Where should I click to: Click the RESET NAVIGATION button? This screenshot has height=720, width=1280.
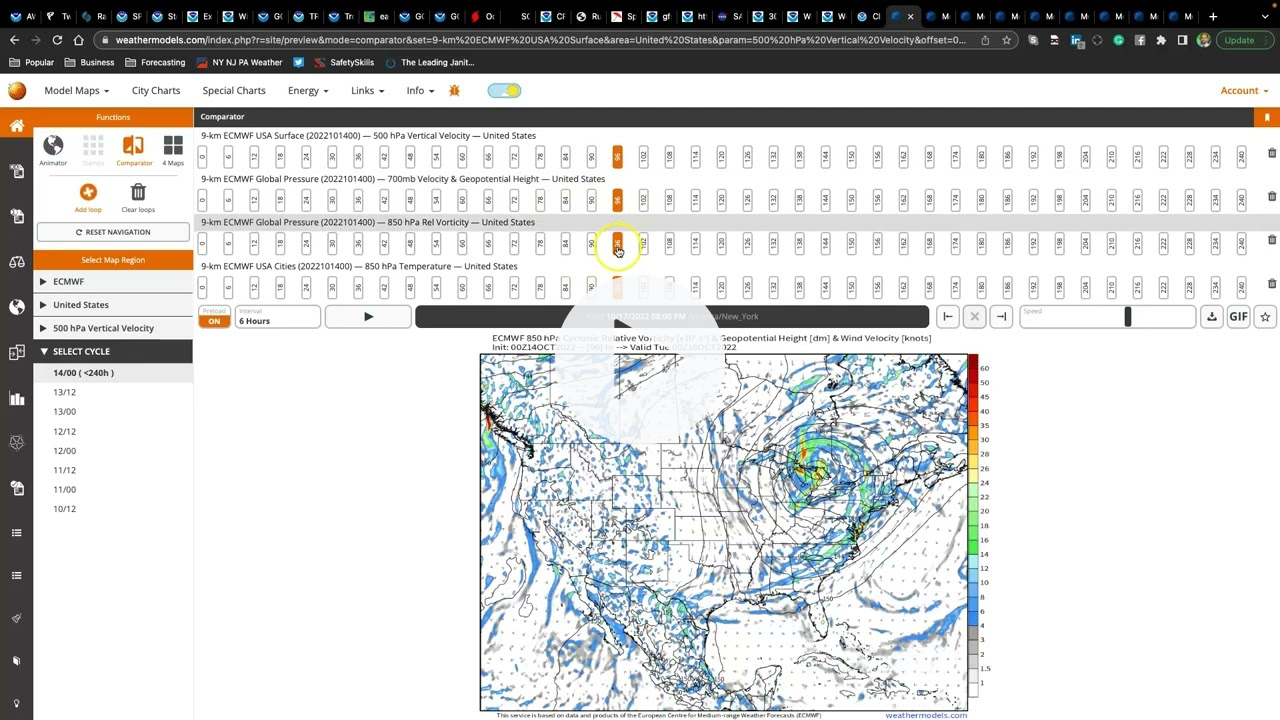[x=113, y=232]
